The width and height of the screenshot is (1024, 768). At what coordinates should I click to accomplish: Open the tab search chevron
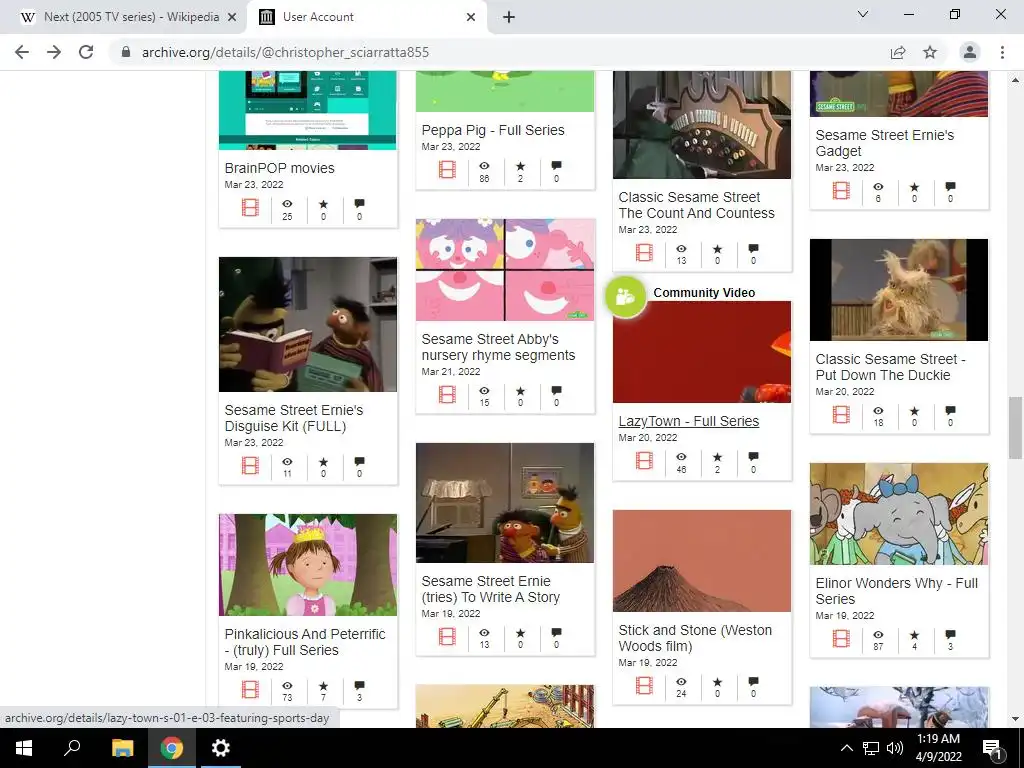point(863,14)
